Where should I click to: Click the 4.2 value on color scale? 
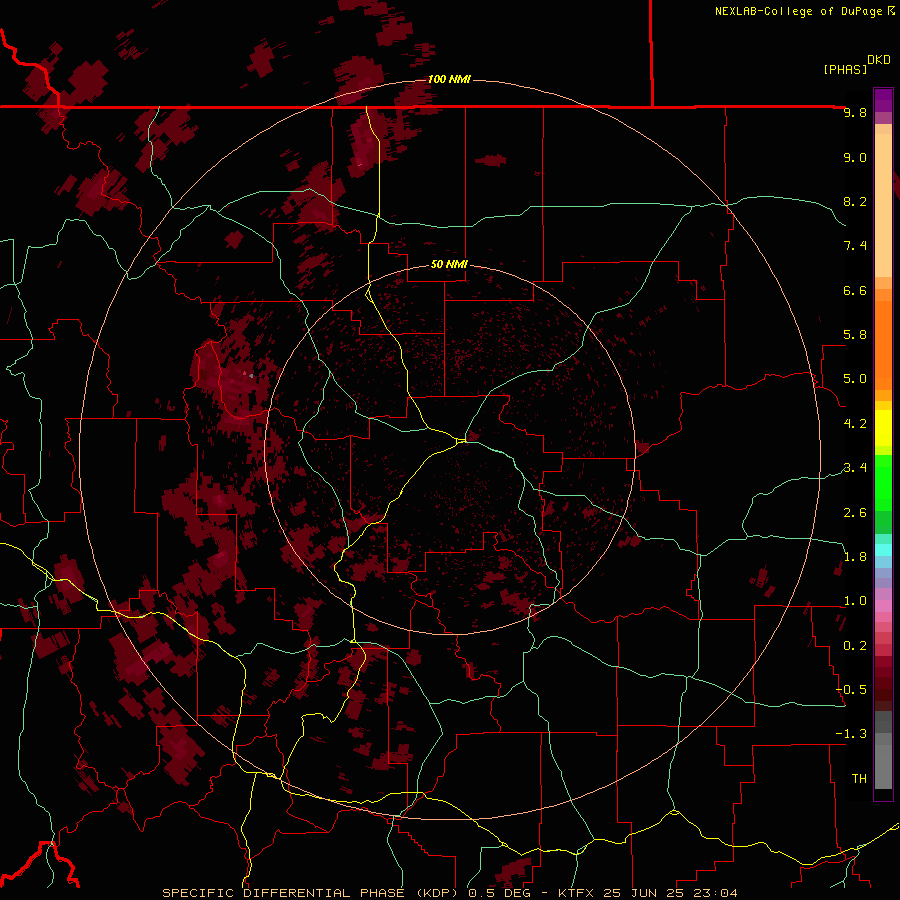pyautogui.click(x=855, y=424)
